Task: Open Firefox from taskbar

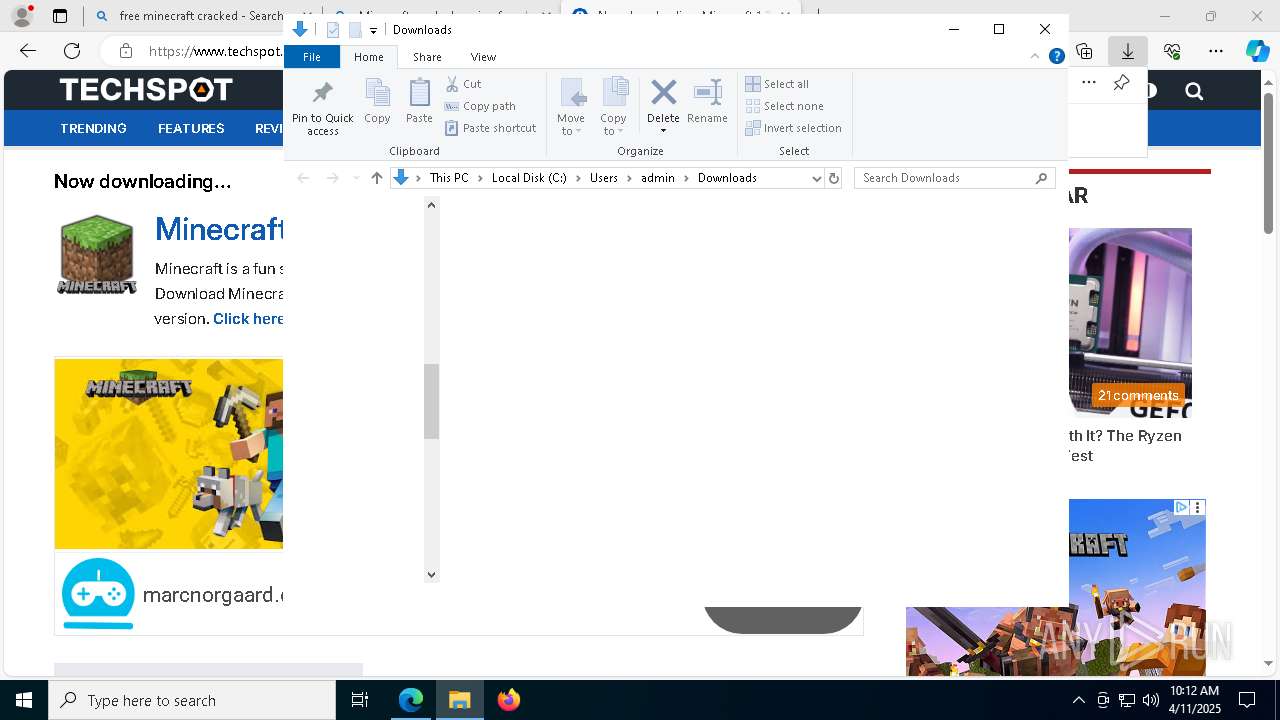Action: click(x=509, y=700)
